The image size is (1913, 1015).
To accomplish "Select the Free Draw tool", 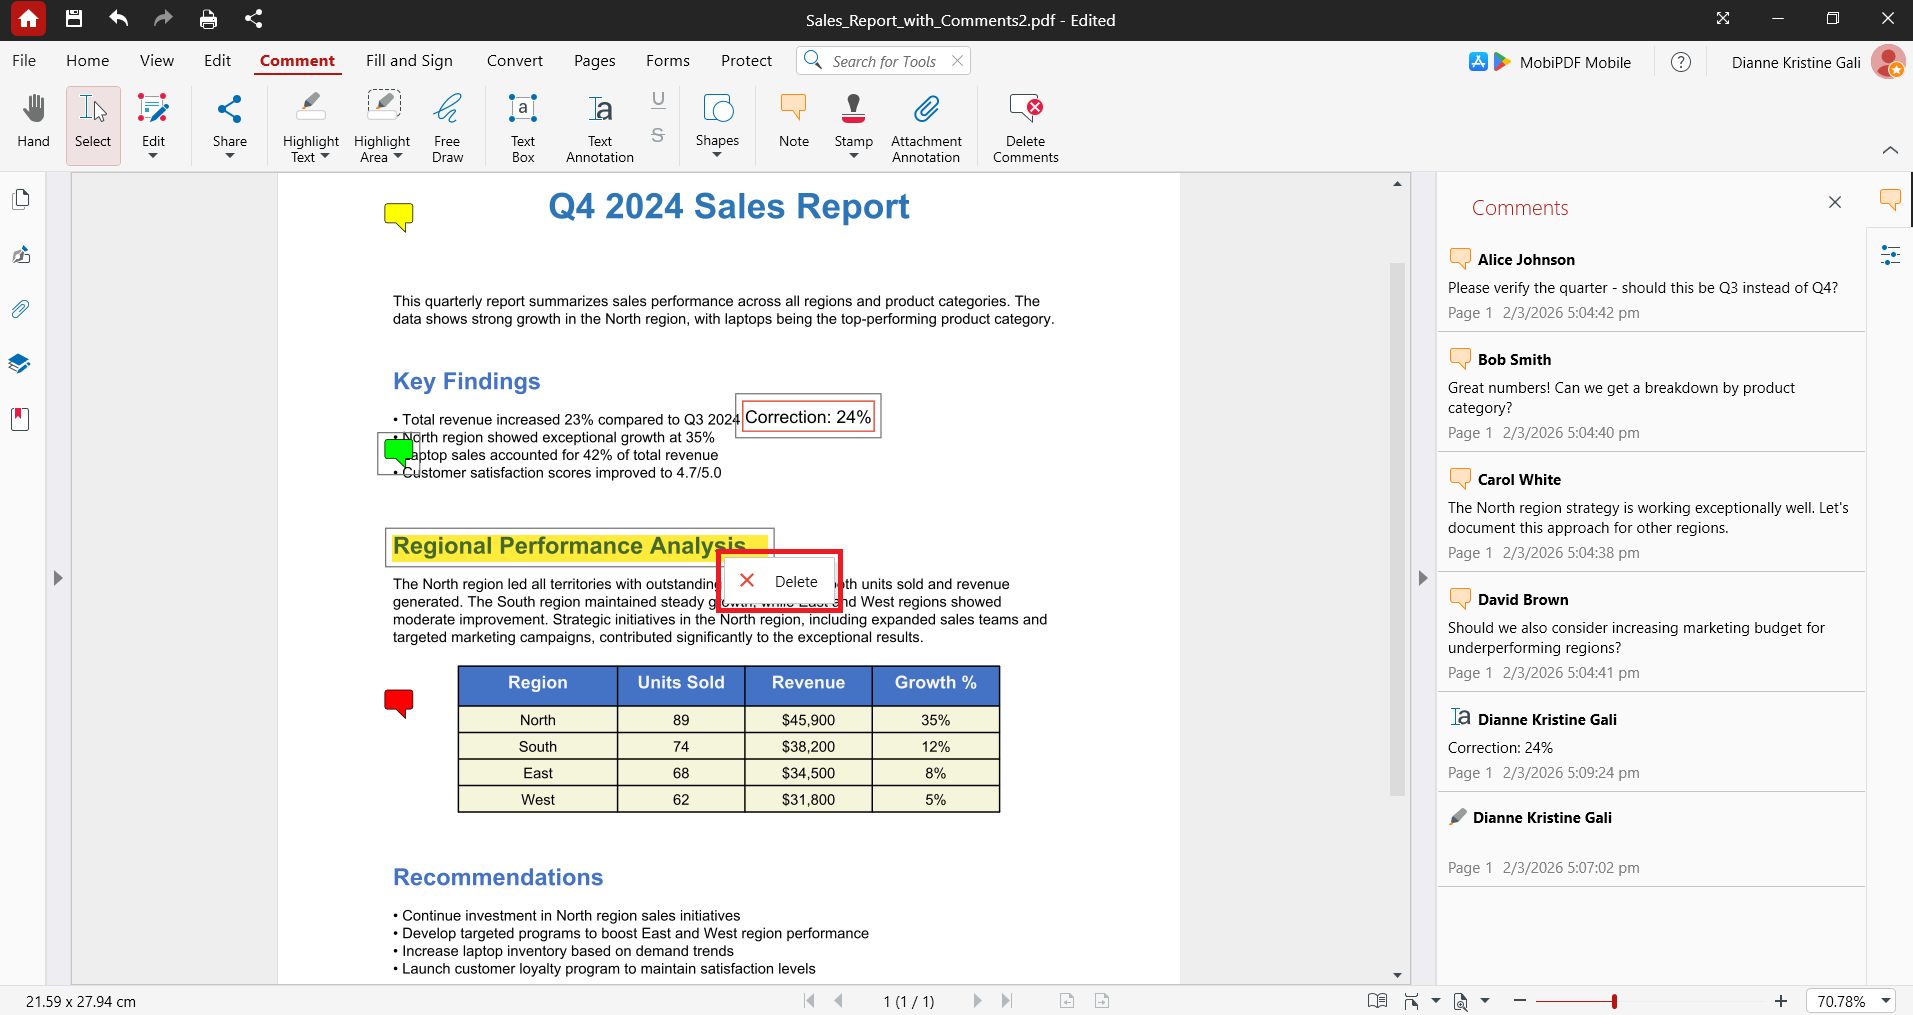I will tap(447, 127).
